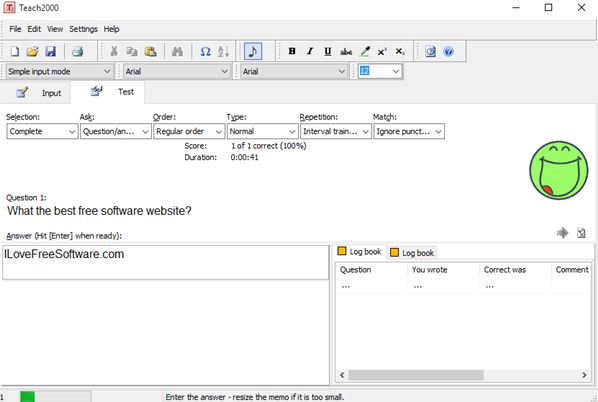Click the You wrote column header
This screenshot has width=598, height=402.
443,270
